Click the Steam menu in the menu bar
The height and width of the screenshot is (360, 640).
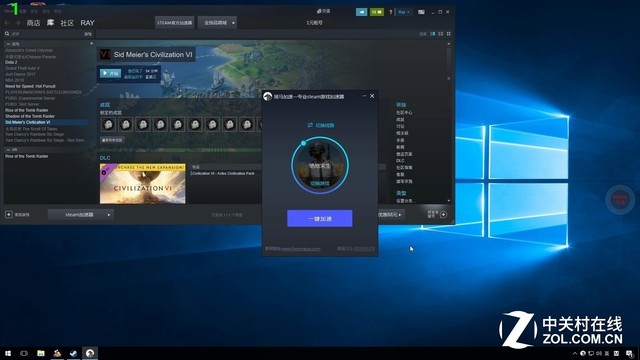pyautogui.click(x=8, y=11)
